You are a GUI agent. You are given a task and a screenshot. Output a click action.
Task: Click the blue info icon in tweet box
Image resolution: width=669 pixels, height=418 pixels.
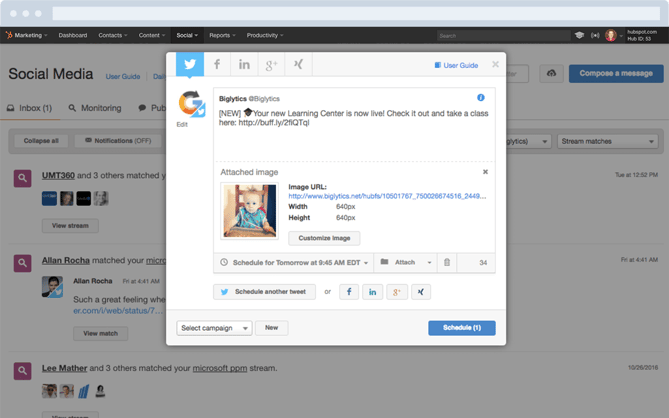481,98
